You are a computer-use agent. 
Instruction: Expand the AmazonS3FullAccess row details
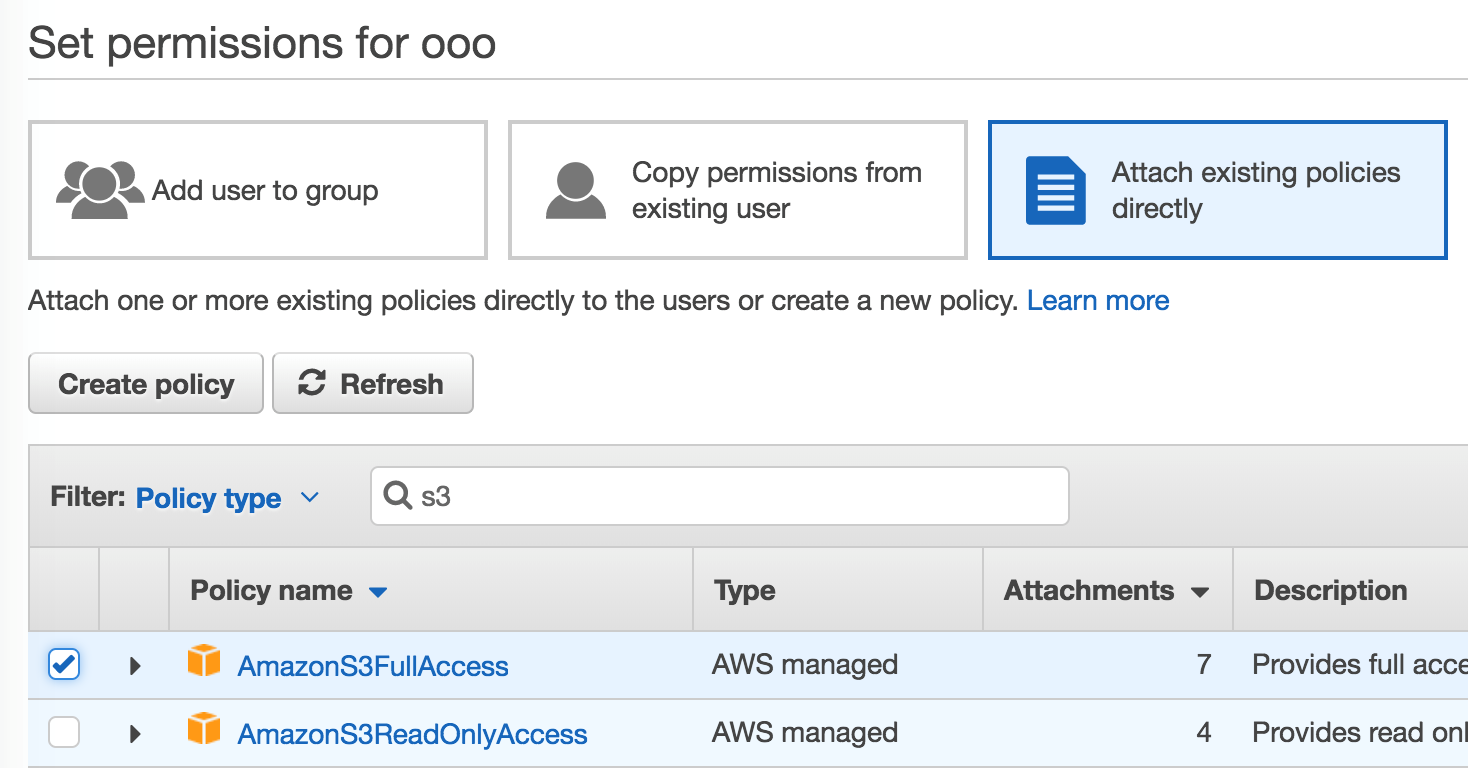click(135, 666)
